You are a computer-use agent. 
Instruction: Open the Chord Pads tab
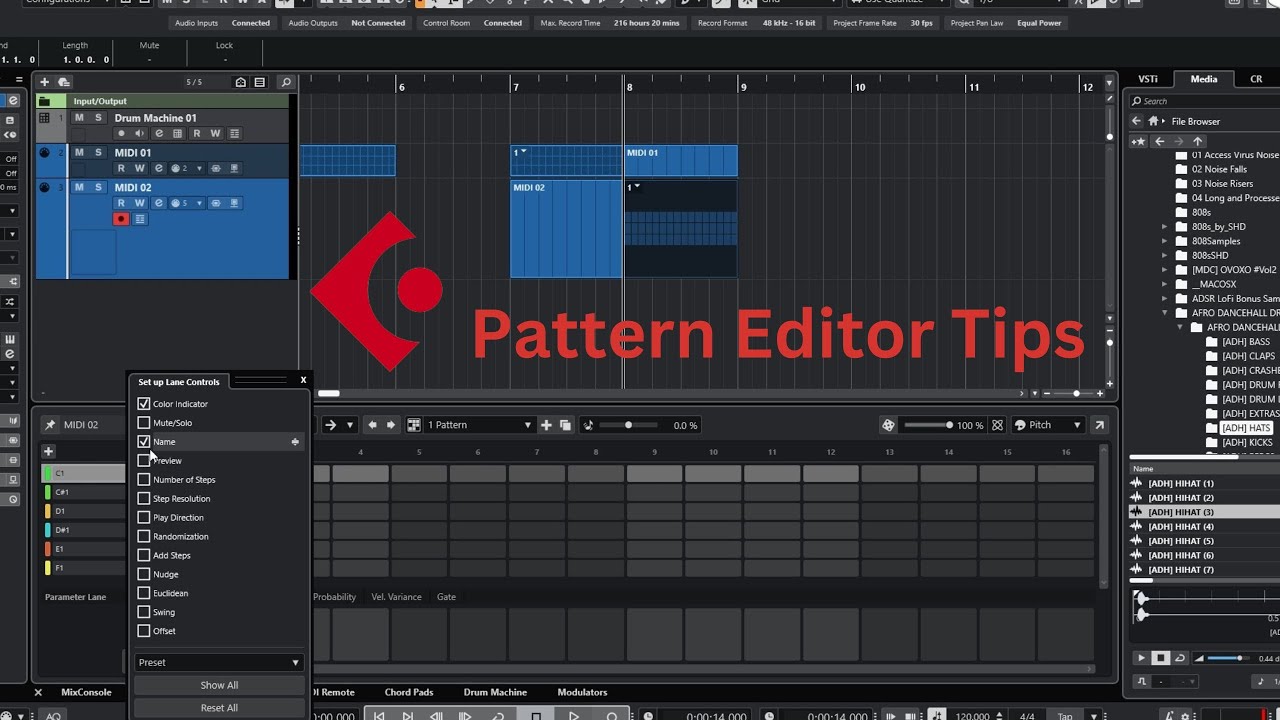click(x=409, y=692)
